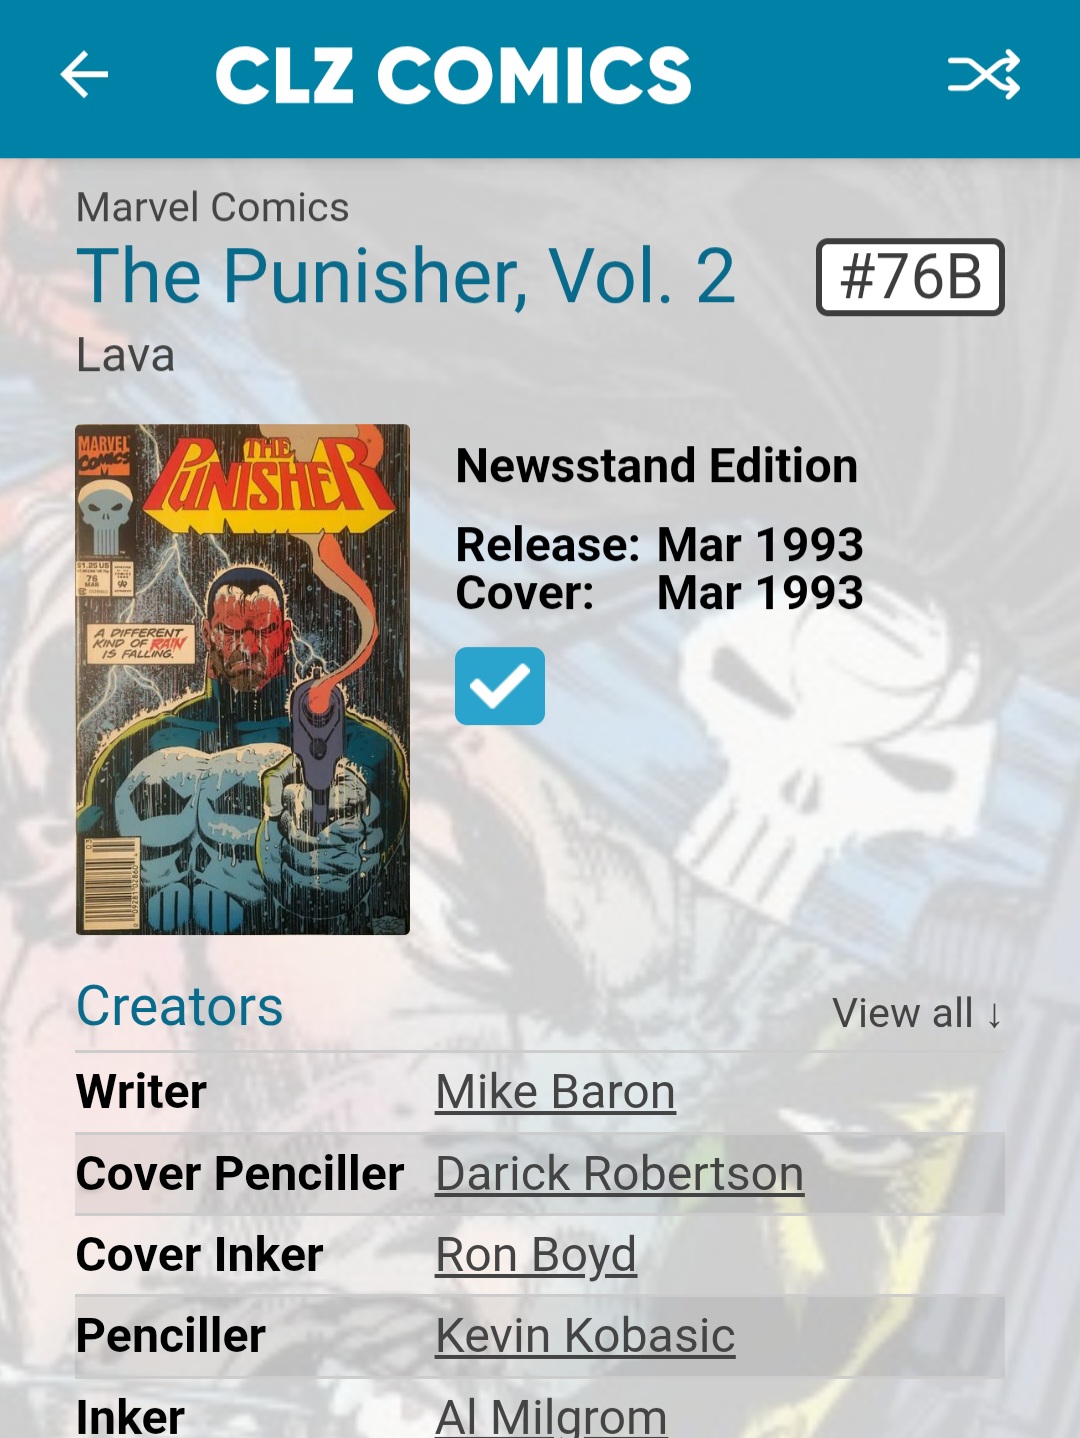Open the Mike Baron creator link
This screenshot has height=1438, width=1080.
pos(555,1091)
